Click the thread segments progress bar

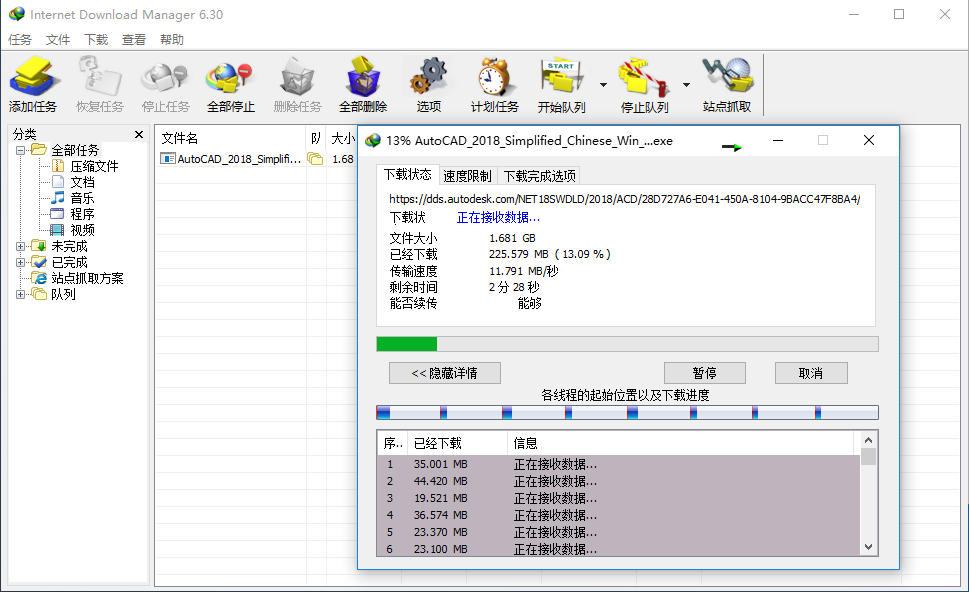tap(627, 412)
